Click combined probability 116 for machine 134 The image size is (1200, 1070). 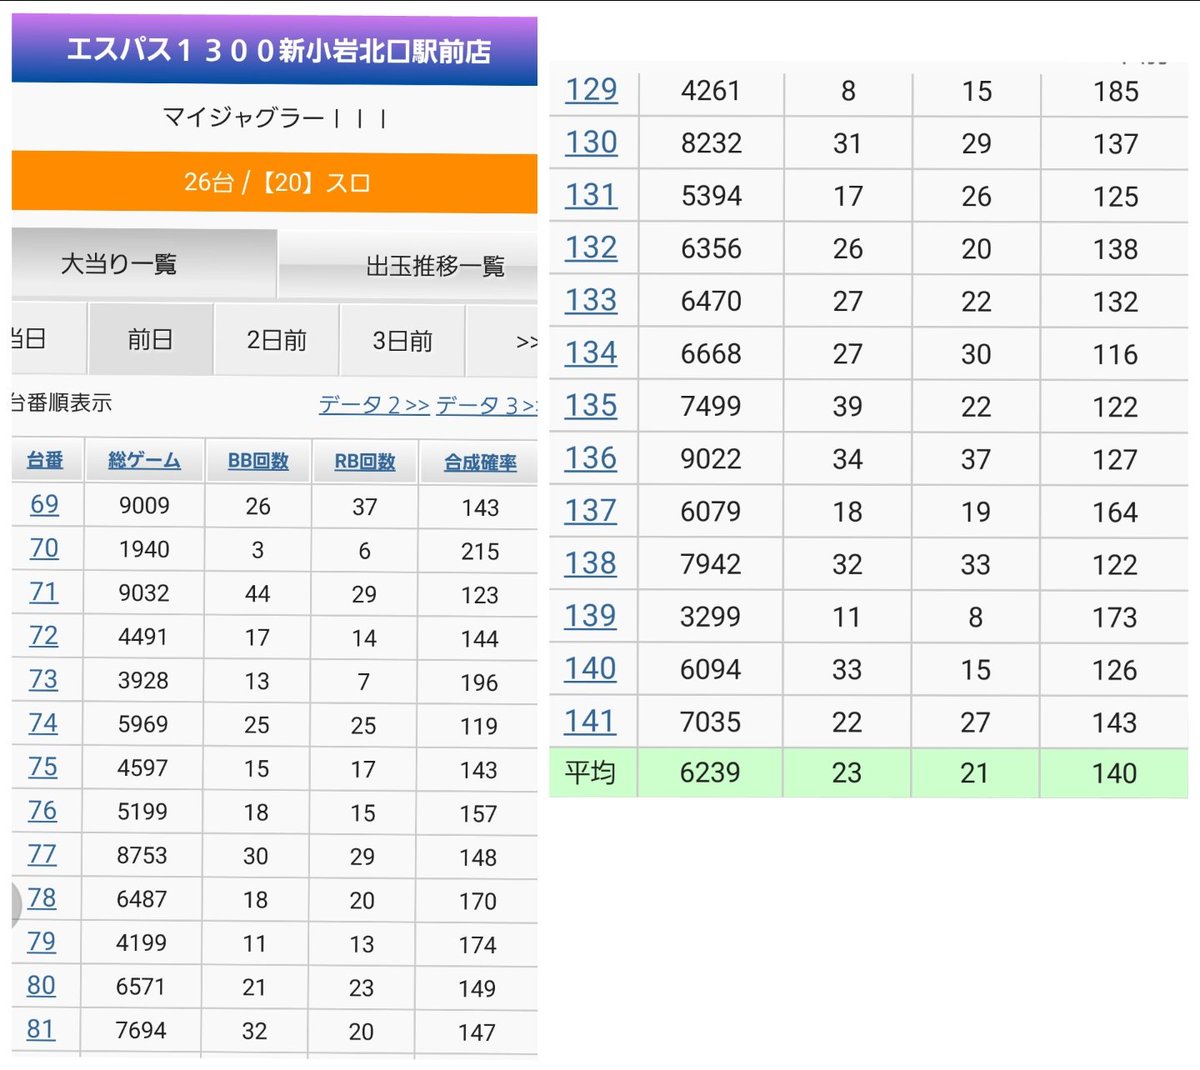pyautogui.click(x=1116, y=354)
